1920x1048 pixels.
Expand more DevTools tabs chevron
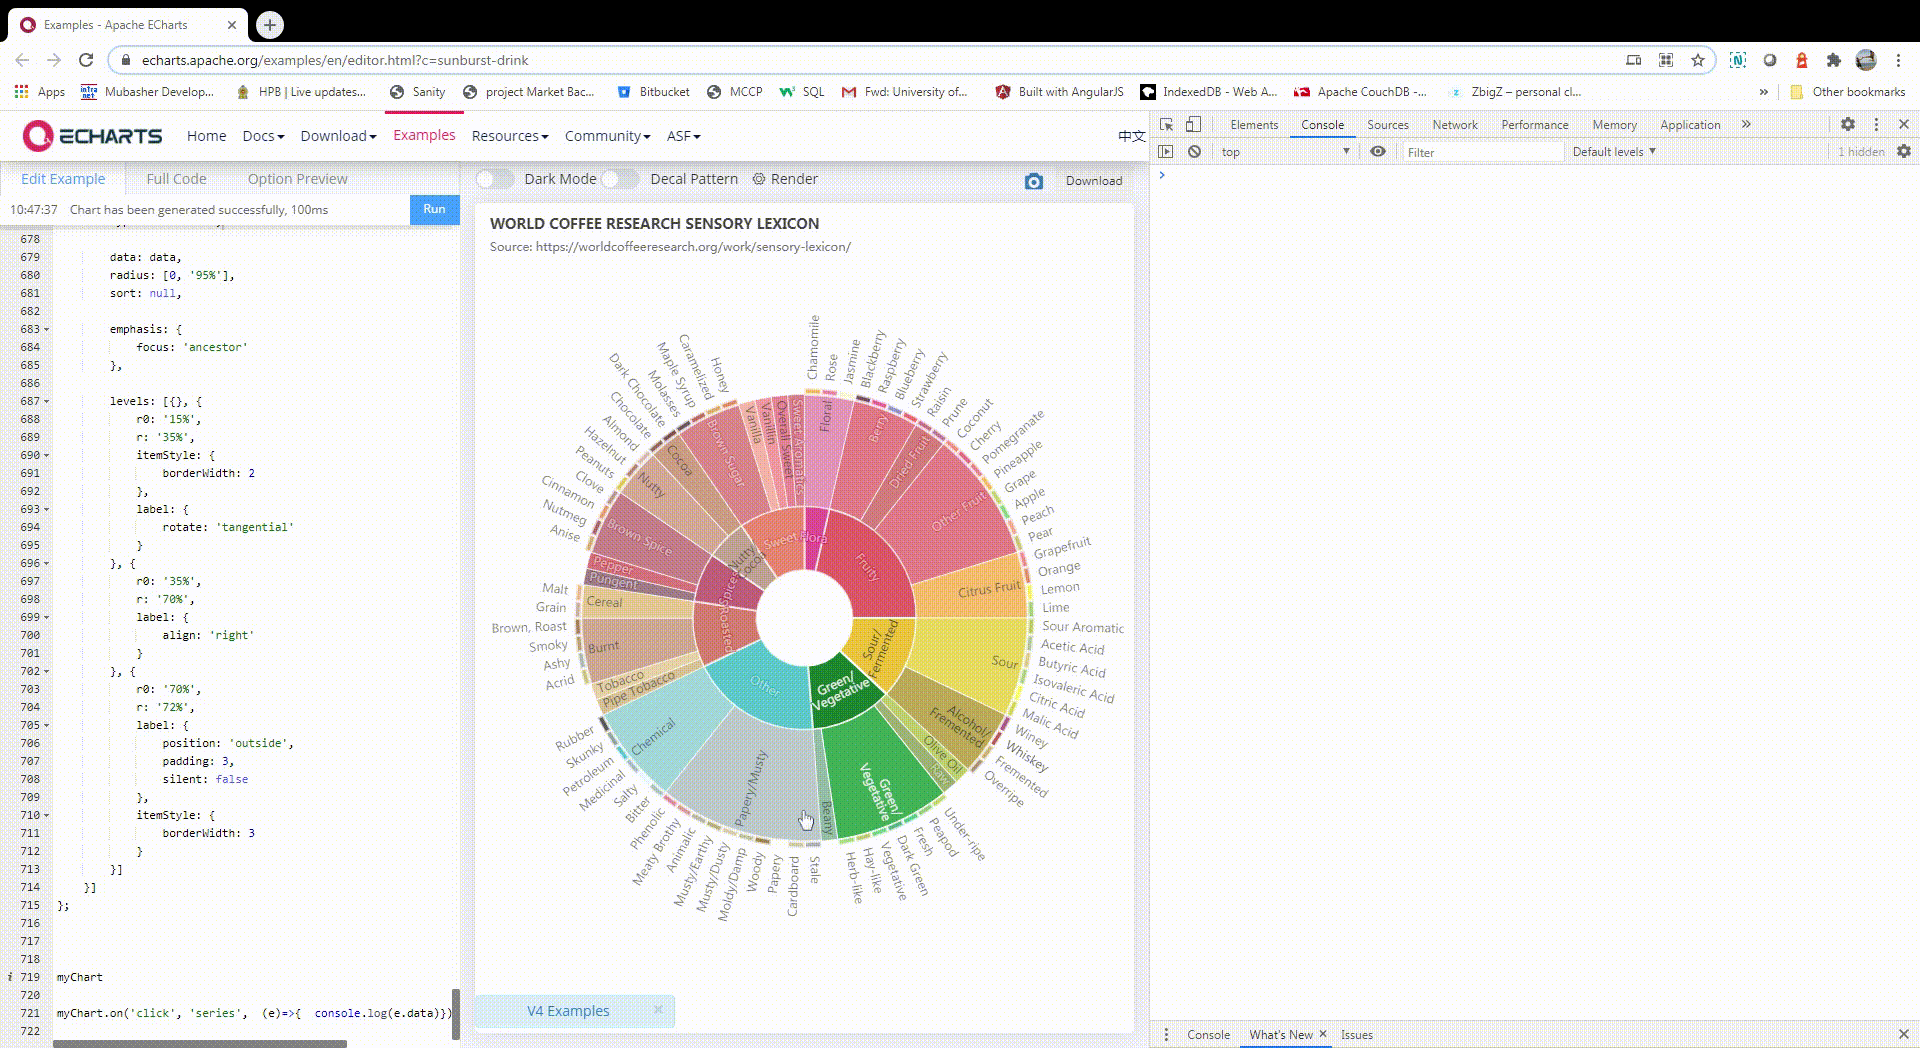click(1746, 124)
